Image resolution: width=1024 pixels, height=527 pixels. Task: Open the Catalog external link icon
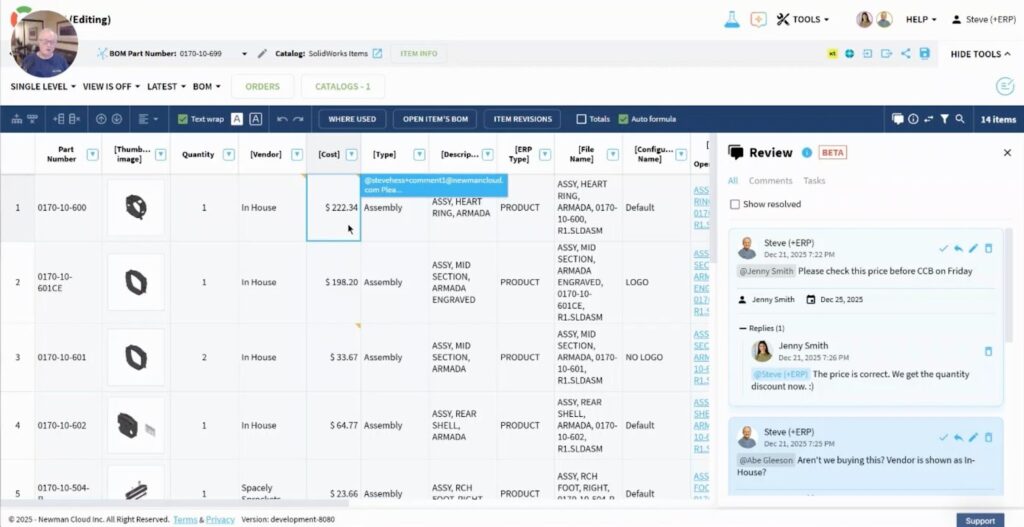click(377, 54)
